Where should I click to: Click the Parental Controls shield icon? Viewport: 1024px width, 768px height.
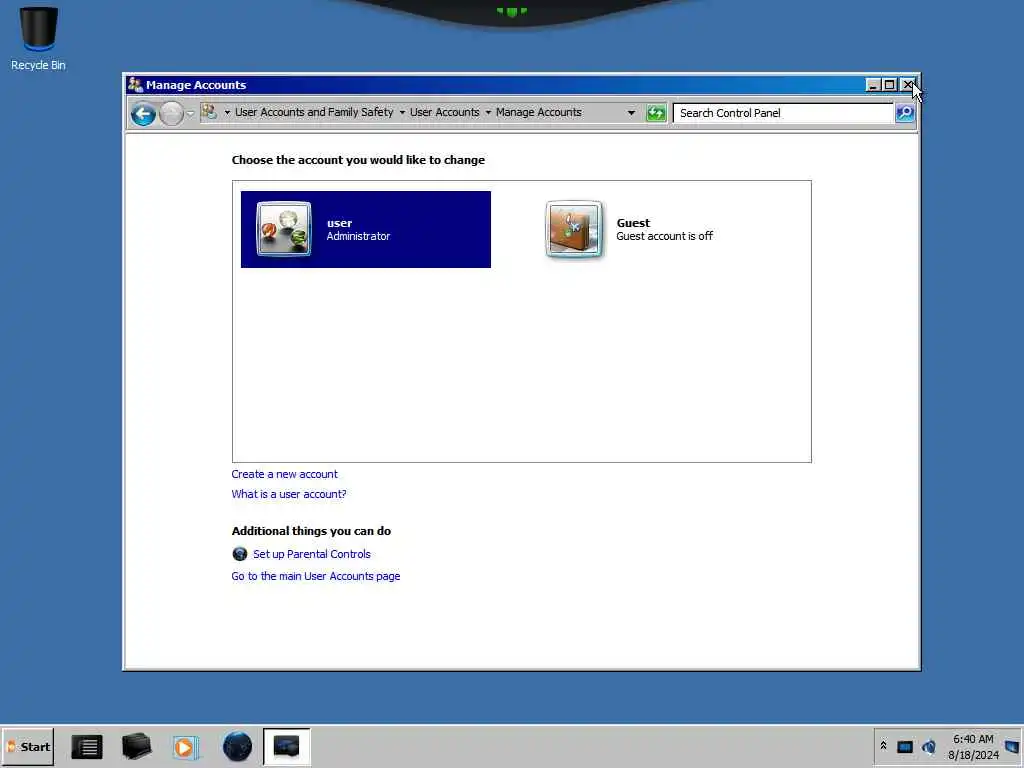click(x=240, y=554)
